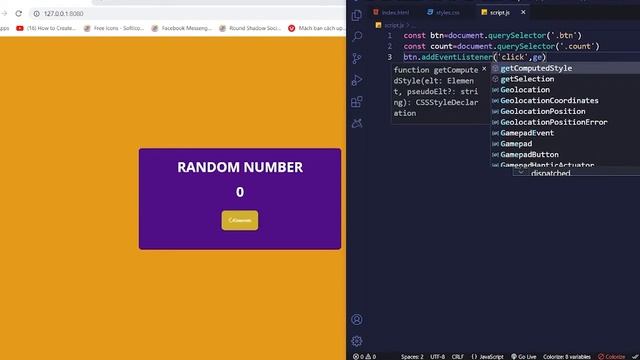640x360 pixels.
Task: Choose GeolocationCoordinates suggestion
Action: coord(565,100)
